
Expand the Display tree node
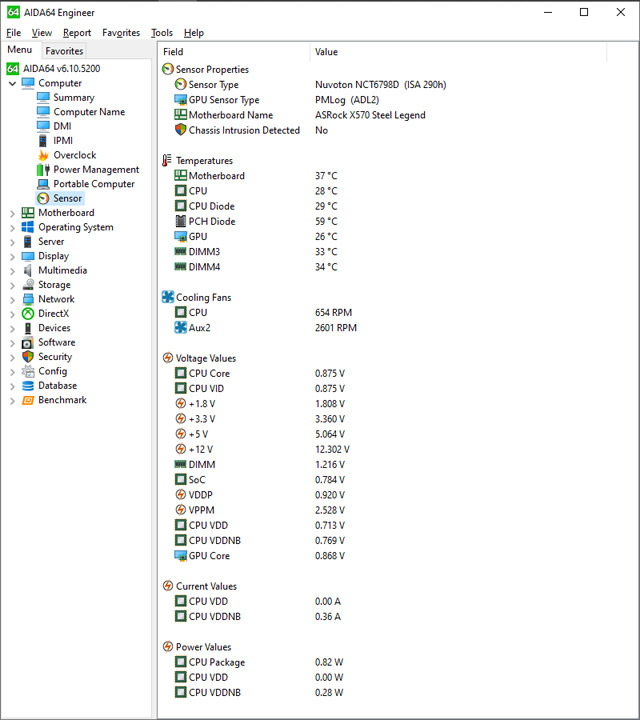pos(12,256)
